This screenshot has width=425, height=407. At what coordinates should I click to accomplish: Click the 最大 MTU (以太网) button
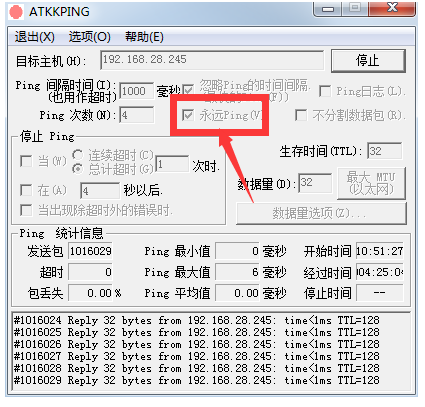coord(371,183)
